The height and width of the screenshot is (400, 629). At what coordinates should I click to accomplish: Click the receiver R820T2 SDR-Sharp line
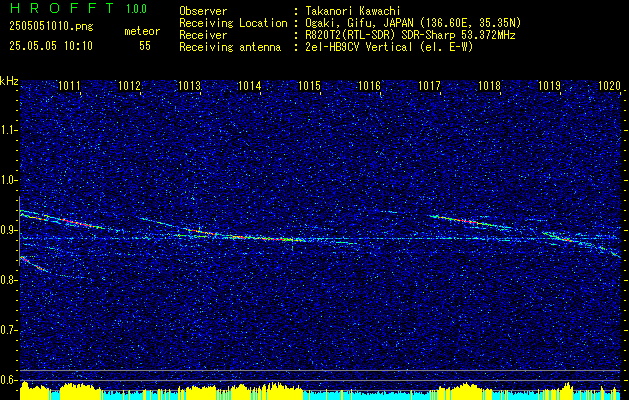click(x=410, y=35)
